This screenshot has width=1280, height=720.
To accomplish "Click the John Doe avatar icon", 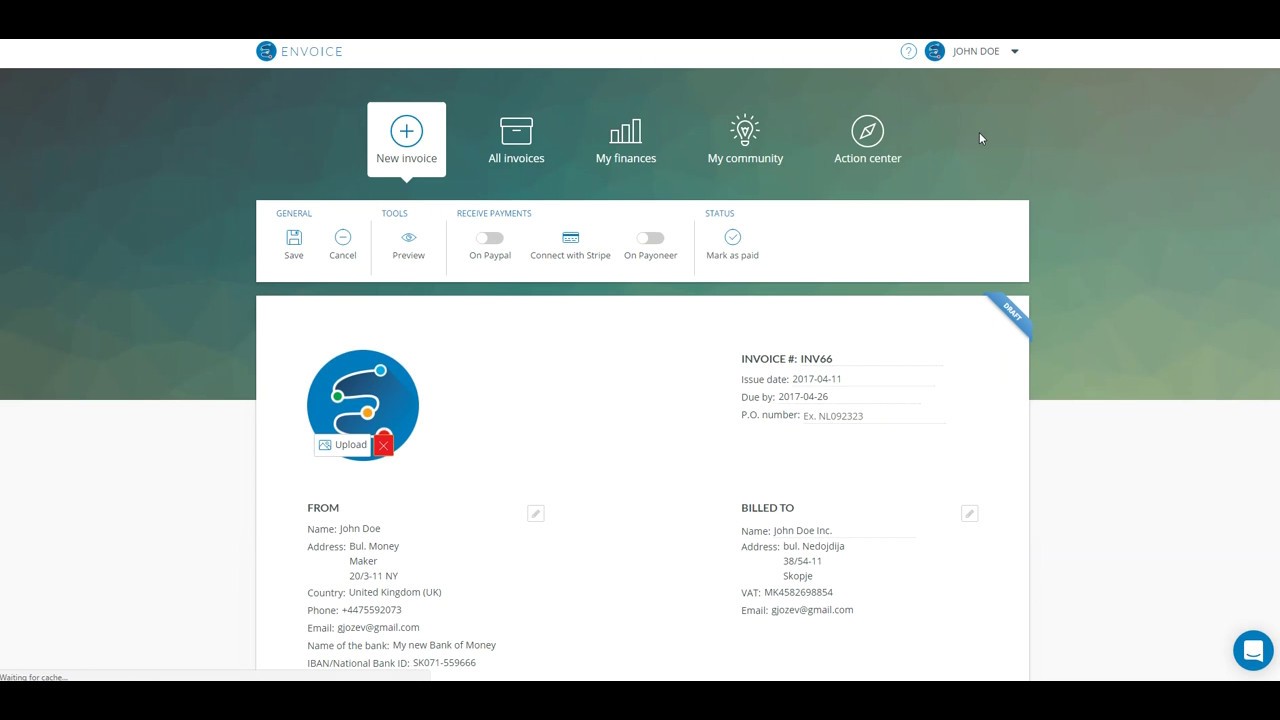I will (x=935, y=51).
